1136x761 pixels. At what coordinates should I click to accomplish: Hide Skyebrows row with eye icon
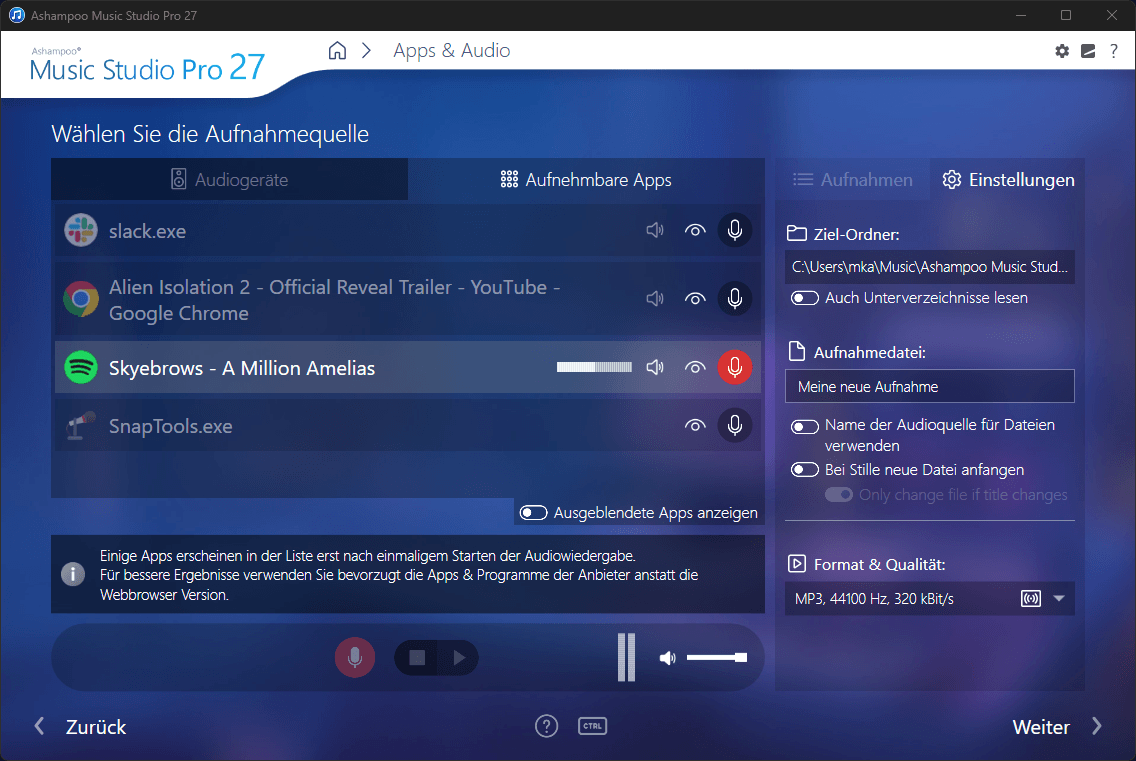point(695,367)
